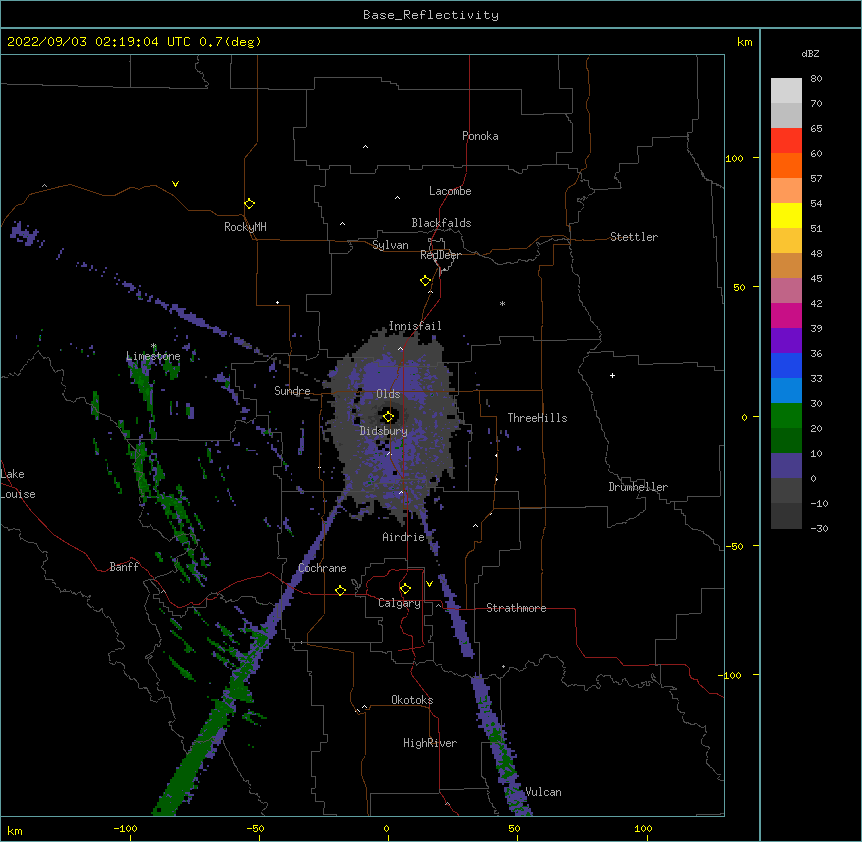This screenshot has height=842, width=862.
Task: Select the Lacombe city label
Action: [x=450, y=191]
